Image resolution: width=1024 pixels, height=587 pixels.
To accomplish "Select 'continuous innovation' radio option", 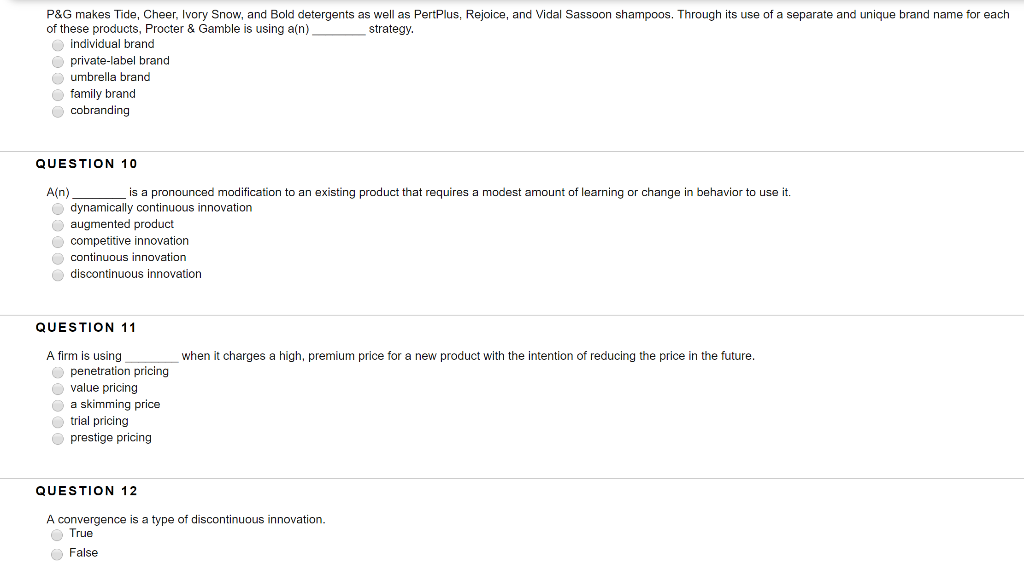I will 58,259.
